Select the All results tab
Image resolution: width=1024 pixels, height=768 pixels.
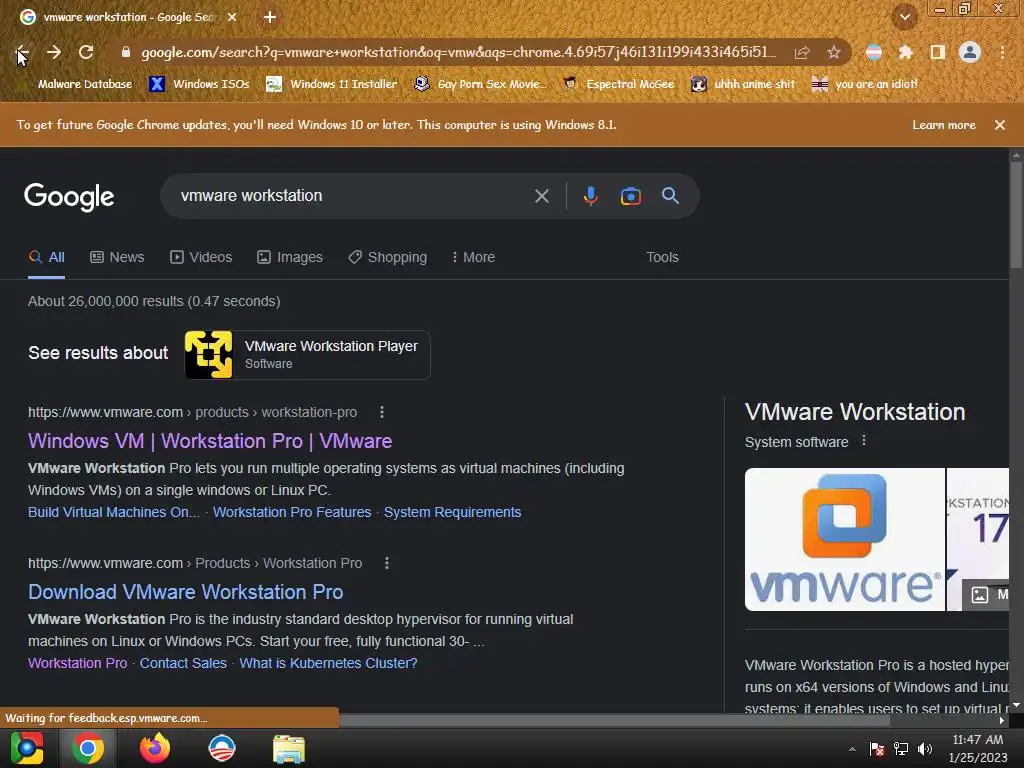46,257
